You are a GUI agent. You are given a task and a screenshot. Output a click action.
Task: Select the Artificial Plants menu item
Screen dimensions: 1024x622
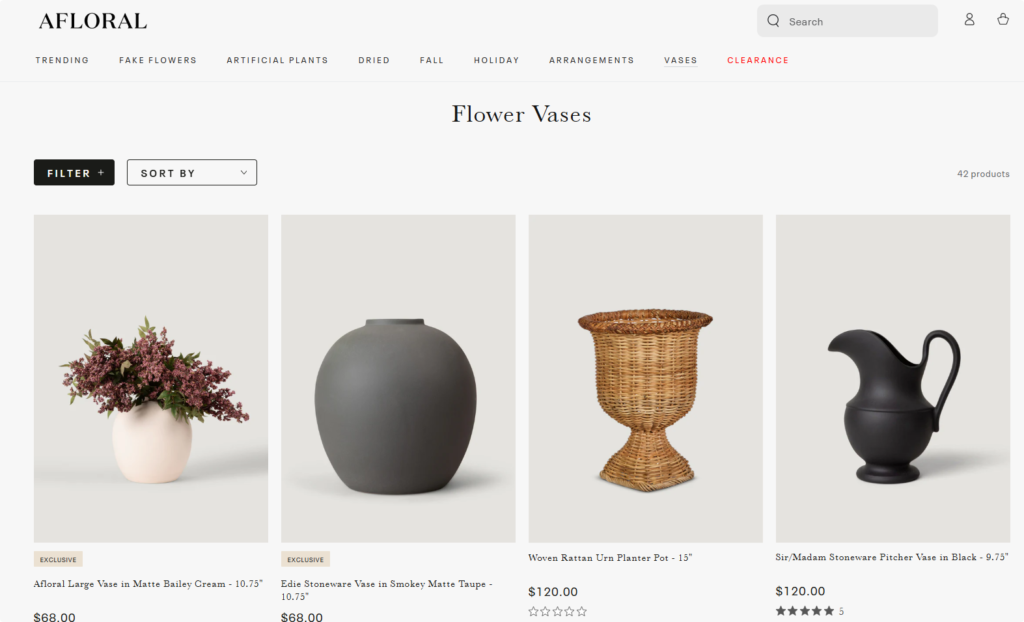coord(277,60)
